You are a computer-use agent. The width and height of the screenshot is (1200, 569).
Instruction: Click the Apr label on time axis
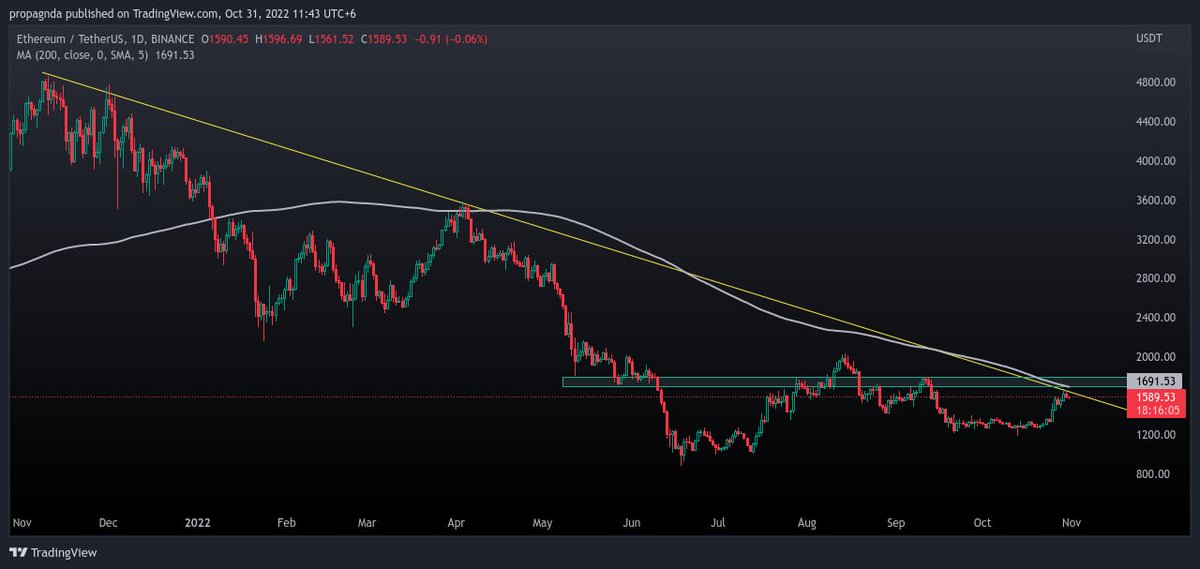457,523
